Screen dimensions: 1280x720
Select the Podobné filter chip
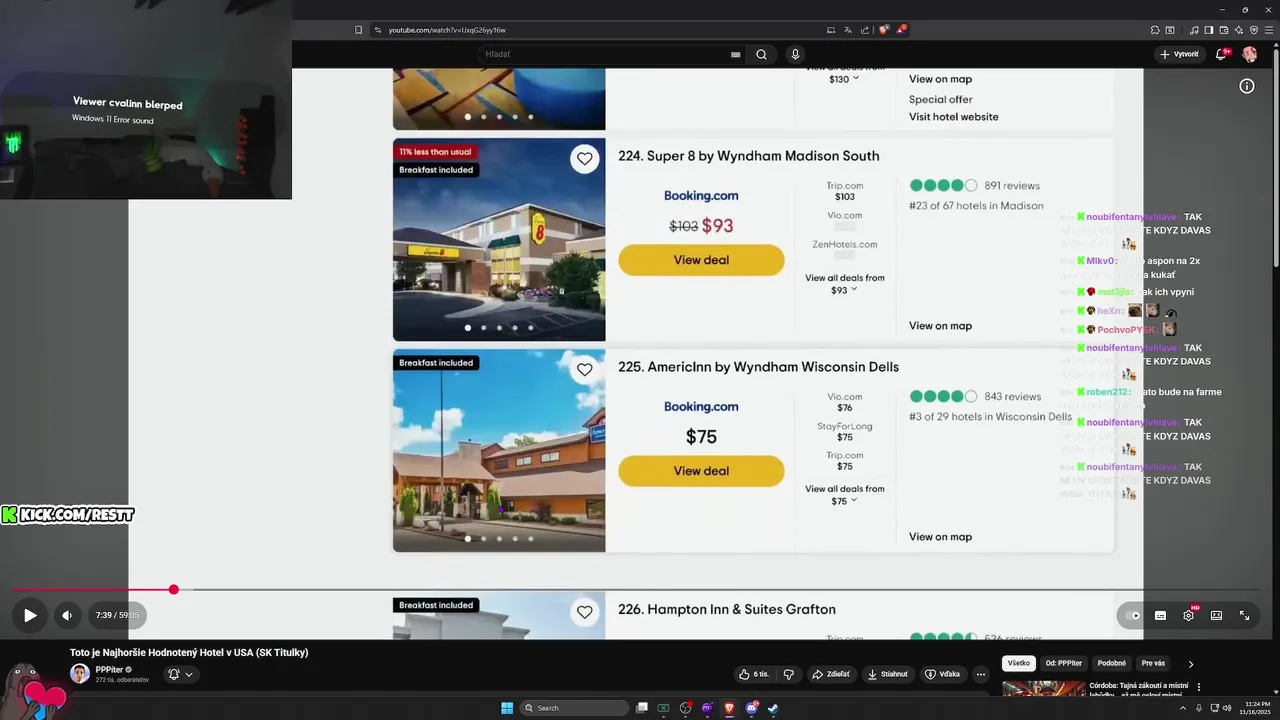pyautogui.click(x=1111, y=663)
